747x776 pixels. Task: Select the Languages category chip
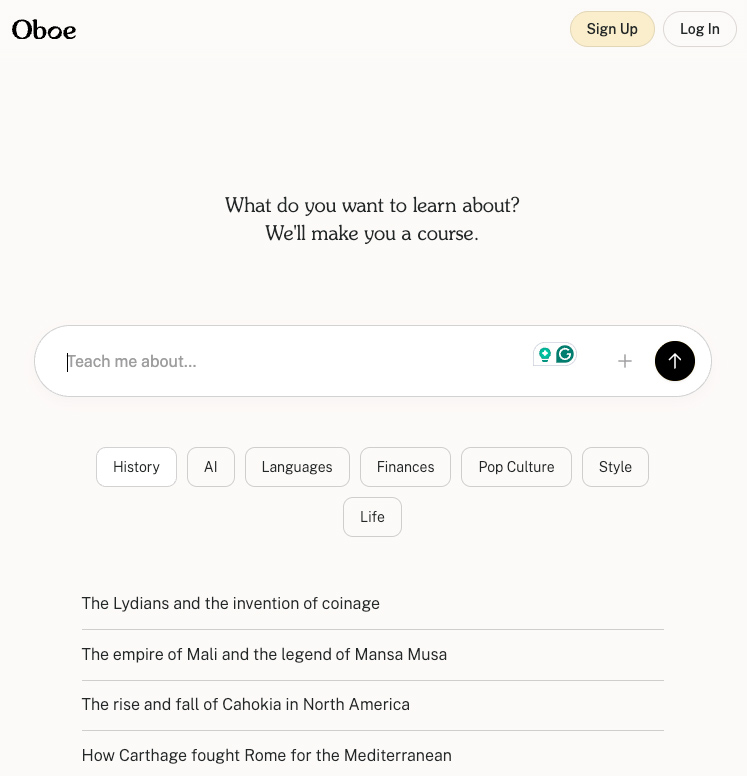[297, 467]
